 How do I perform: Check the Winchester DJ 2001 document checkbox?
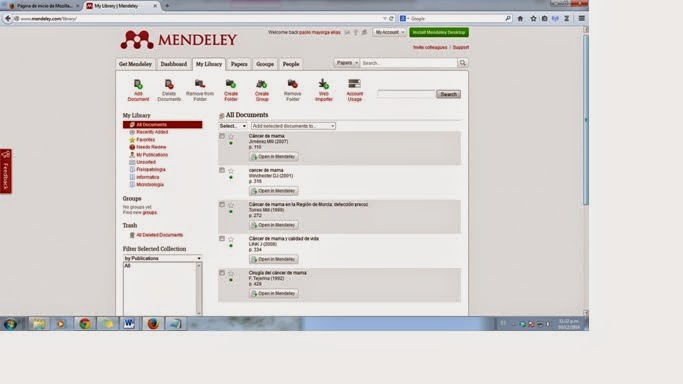point(222,170)
